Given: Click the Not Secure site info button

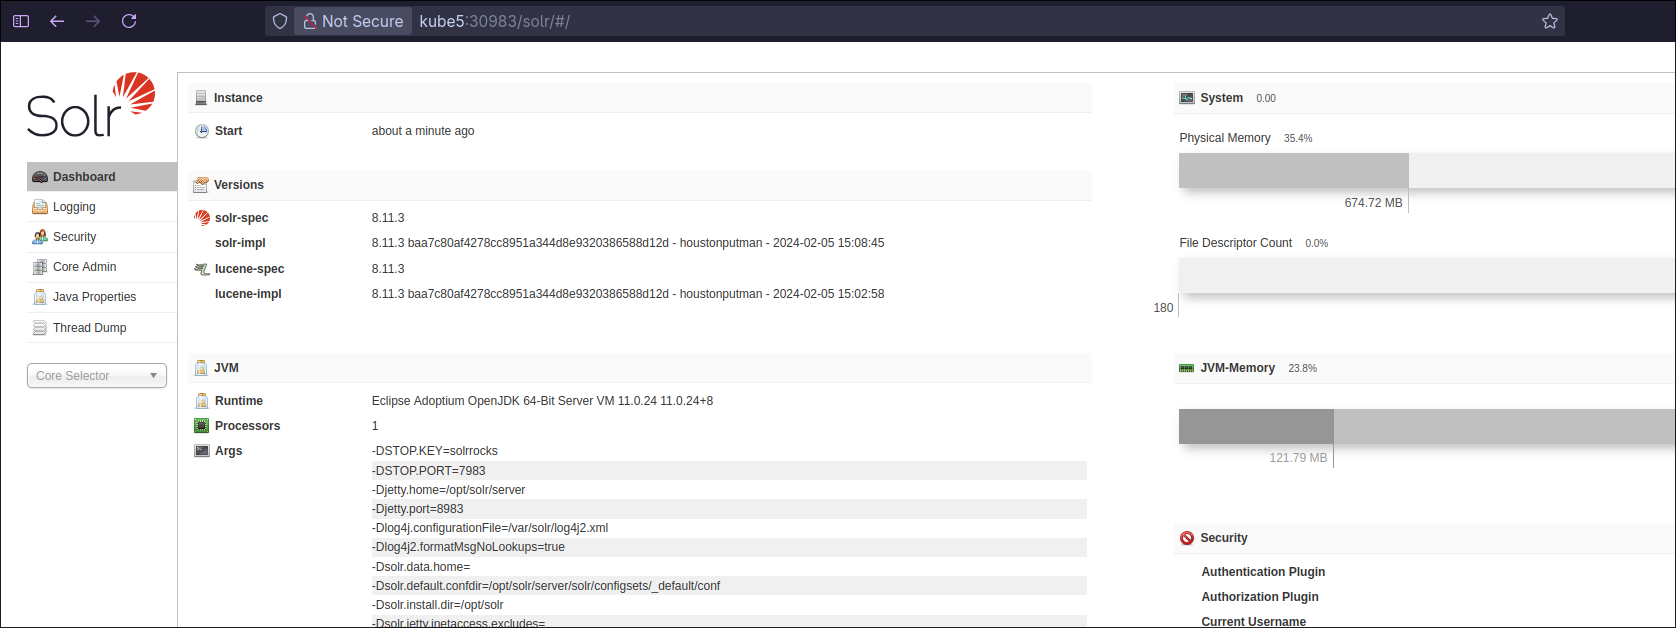Looking at the screenshot, I should 353,21.
